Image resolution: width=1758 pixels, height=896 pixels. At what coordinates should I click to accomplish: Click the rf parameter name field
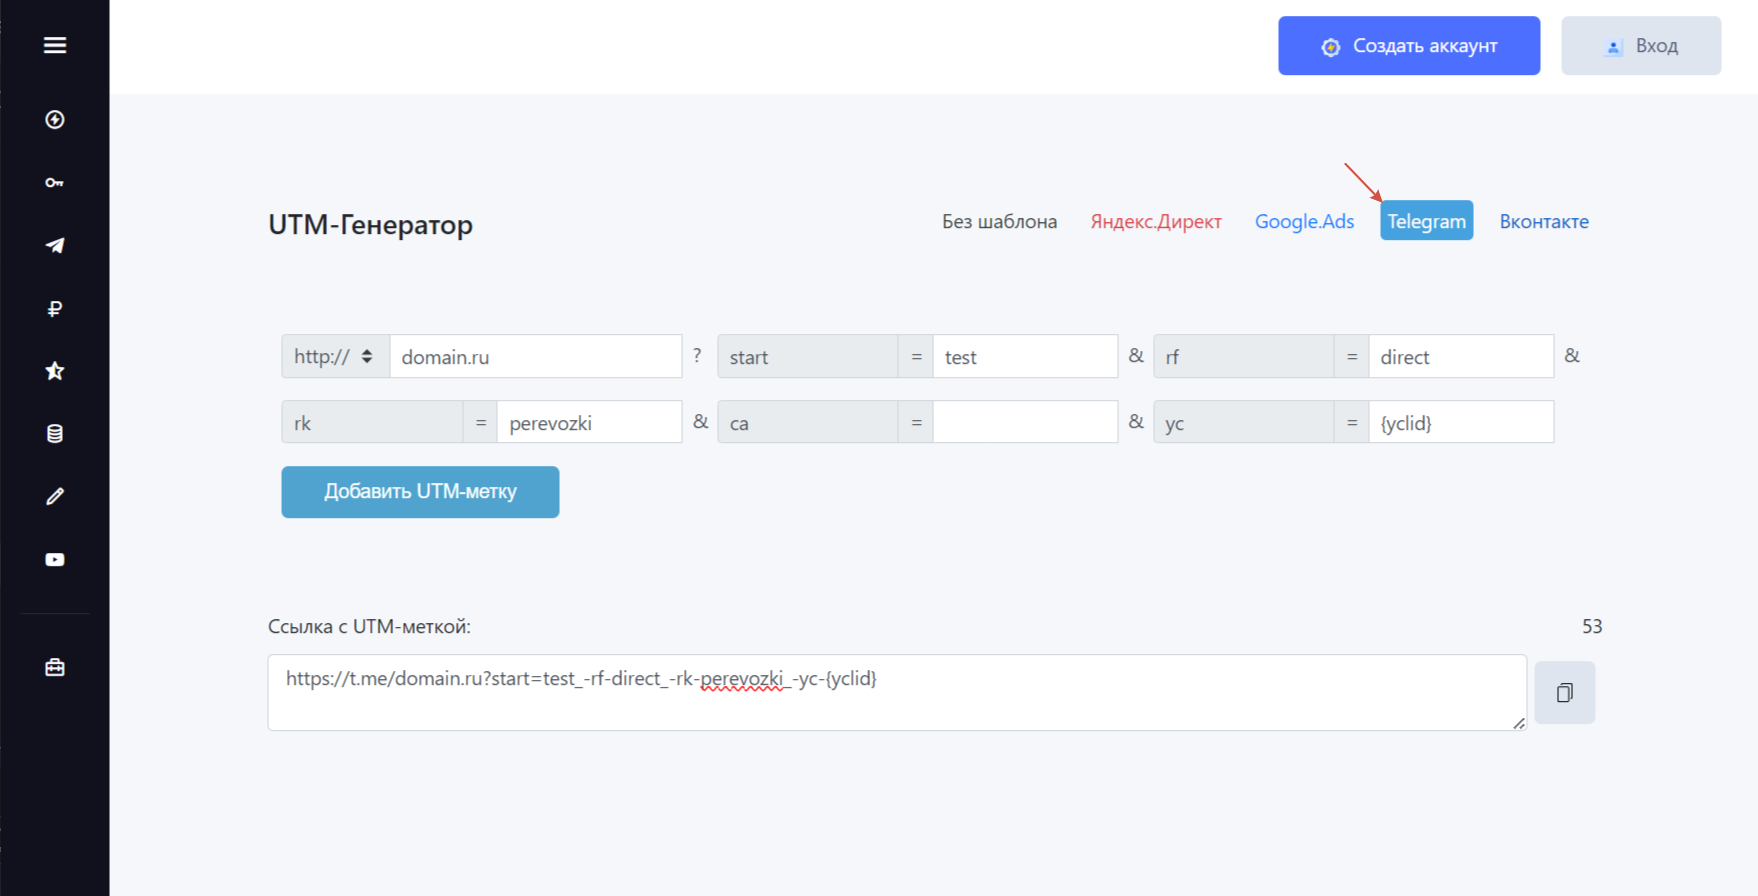1243,357
